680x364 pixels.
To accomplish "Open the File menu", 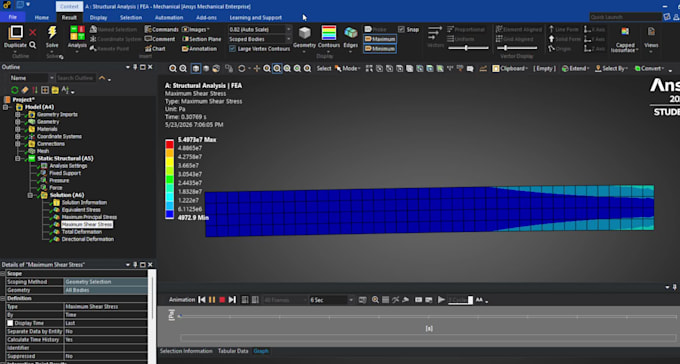I will click(x=13, y=17).
